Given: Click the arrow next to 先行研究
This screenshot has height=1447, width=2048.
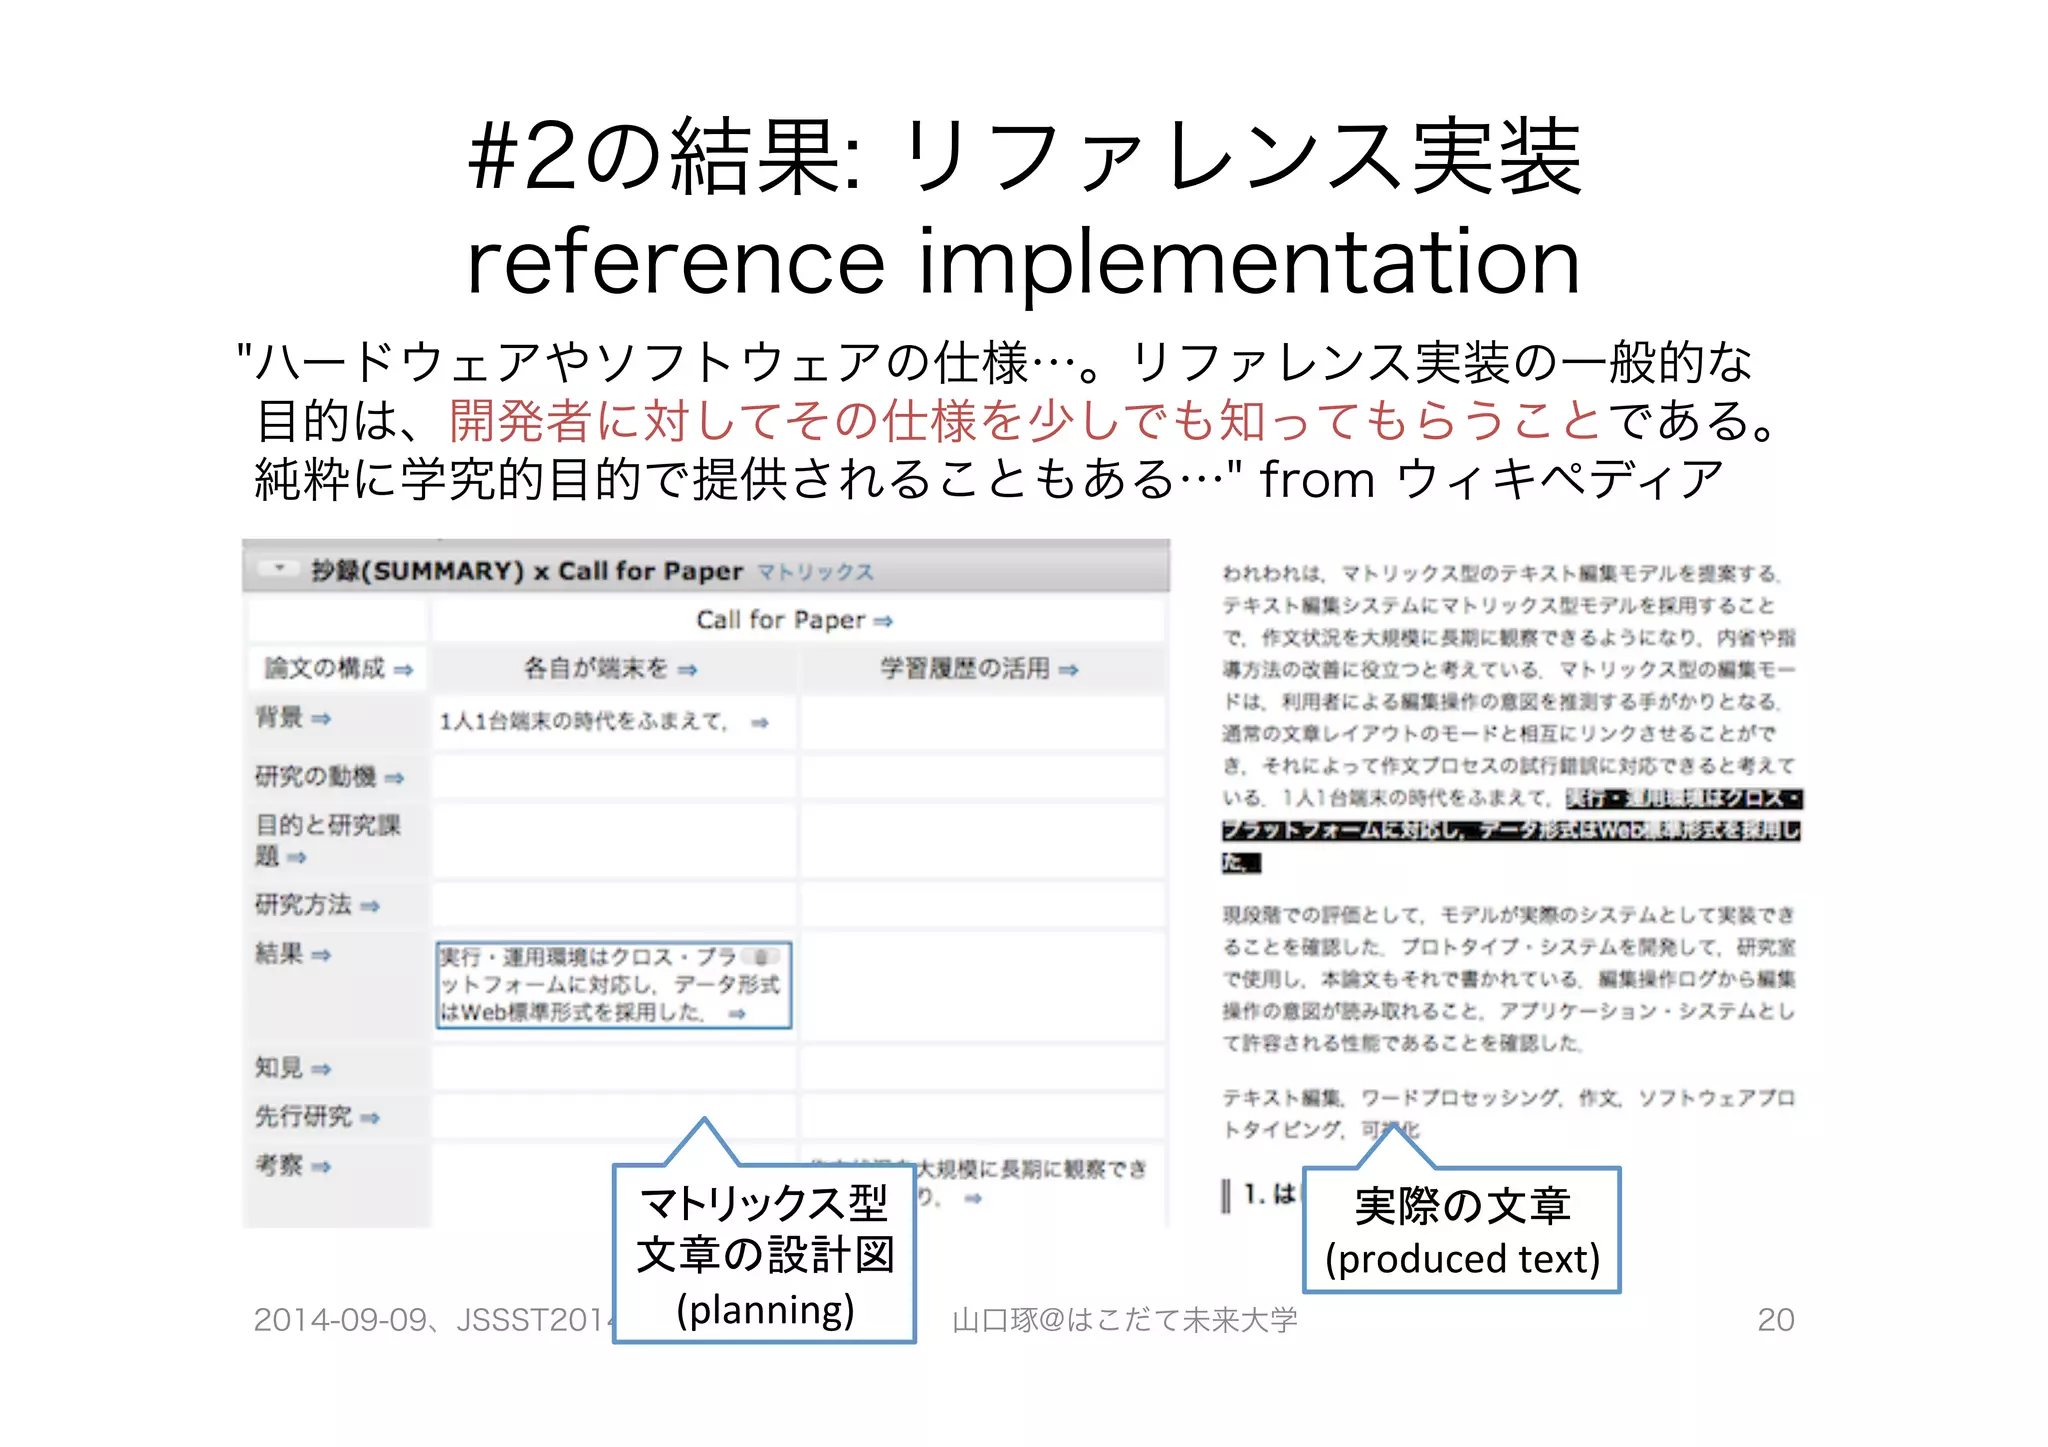Looking at the screenshot, I should (x=370, y=1118).
